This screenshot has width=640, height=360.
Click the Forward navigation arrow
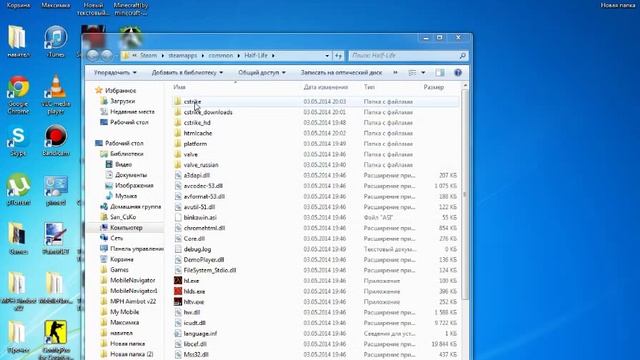click(107, 55)
